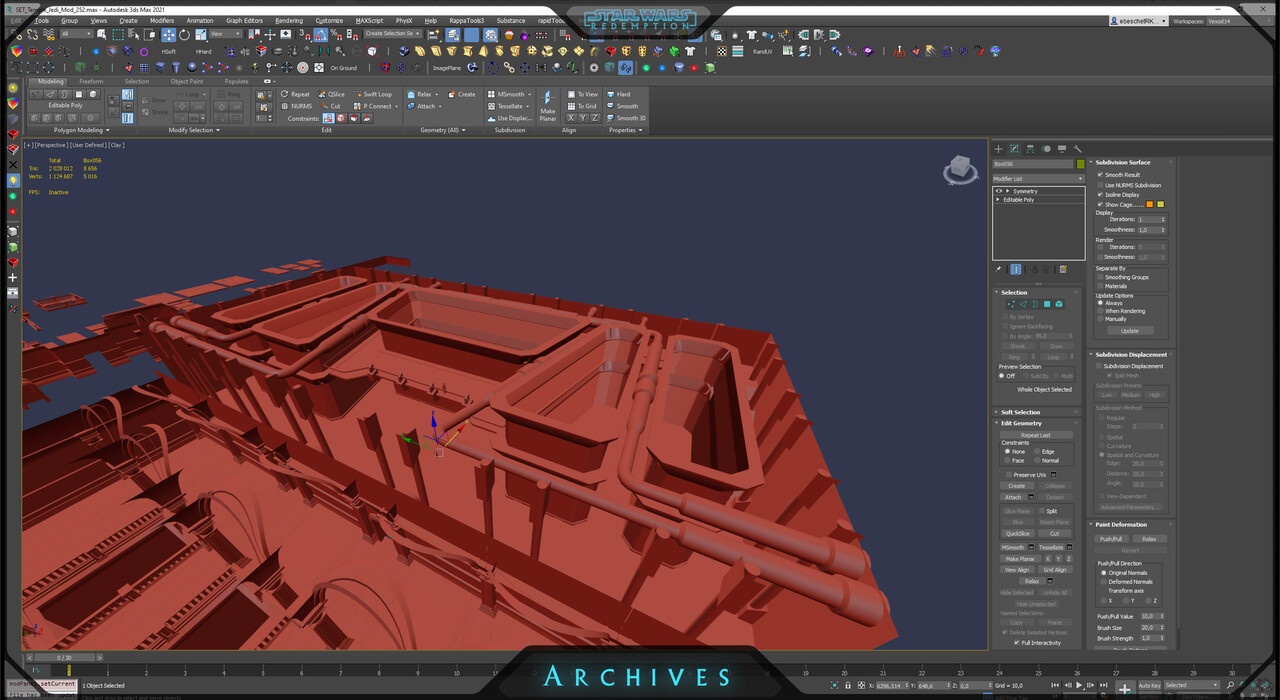1280x700 pixels.
Task: Click the Repeat Last button
Action: tap(1036, 435)
